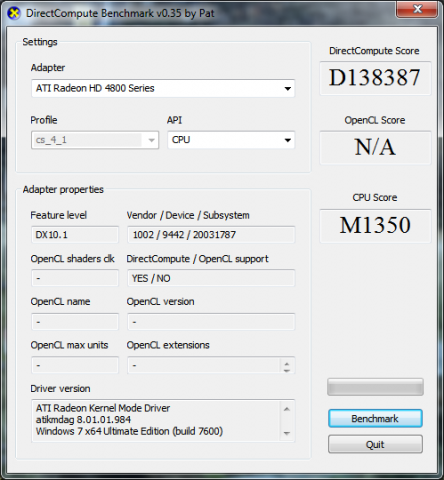Click the benchmark progress bar

pyautogui.click(x=375, y=387)
